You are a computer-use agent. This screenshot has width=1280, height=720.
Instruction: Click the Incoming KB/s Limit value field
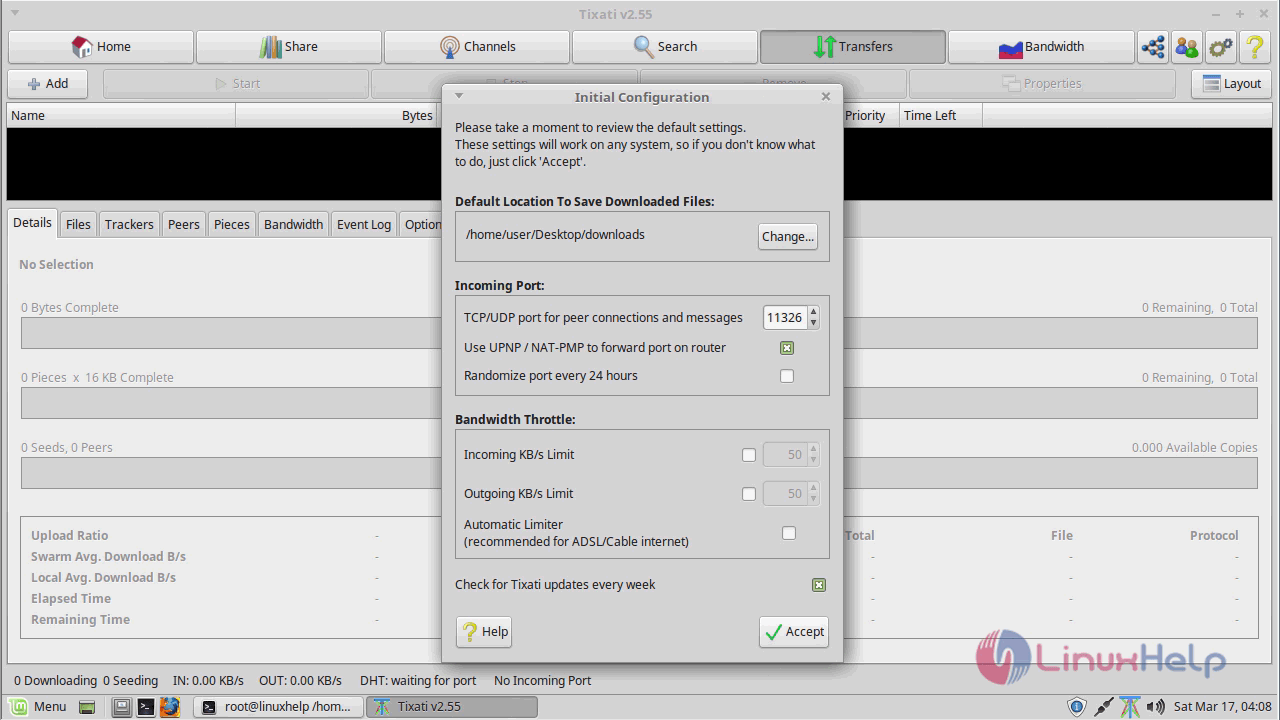point(784,455)
